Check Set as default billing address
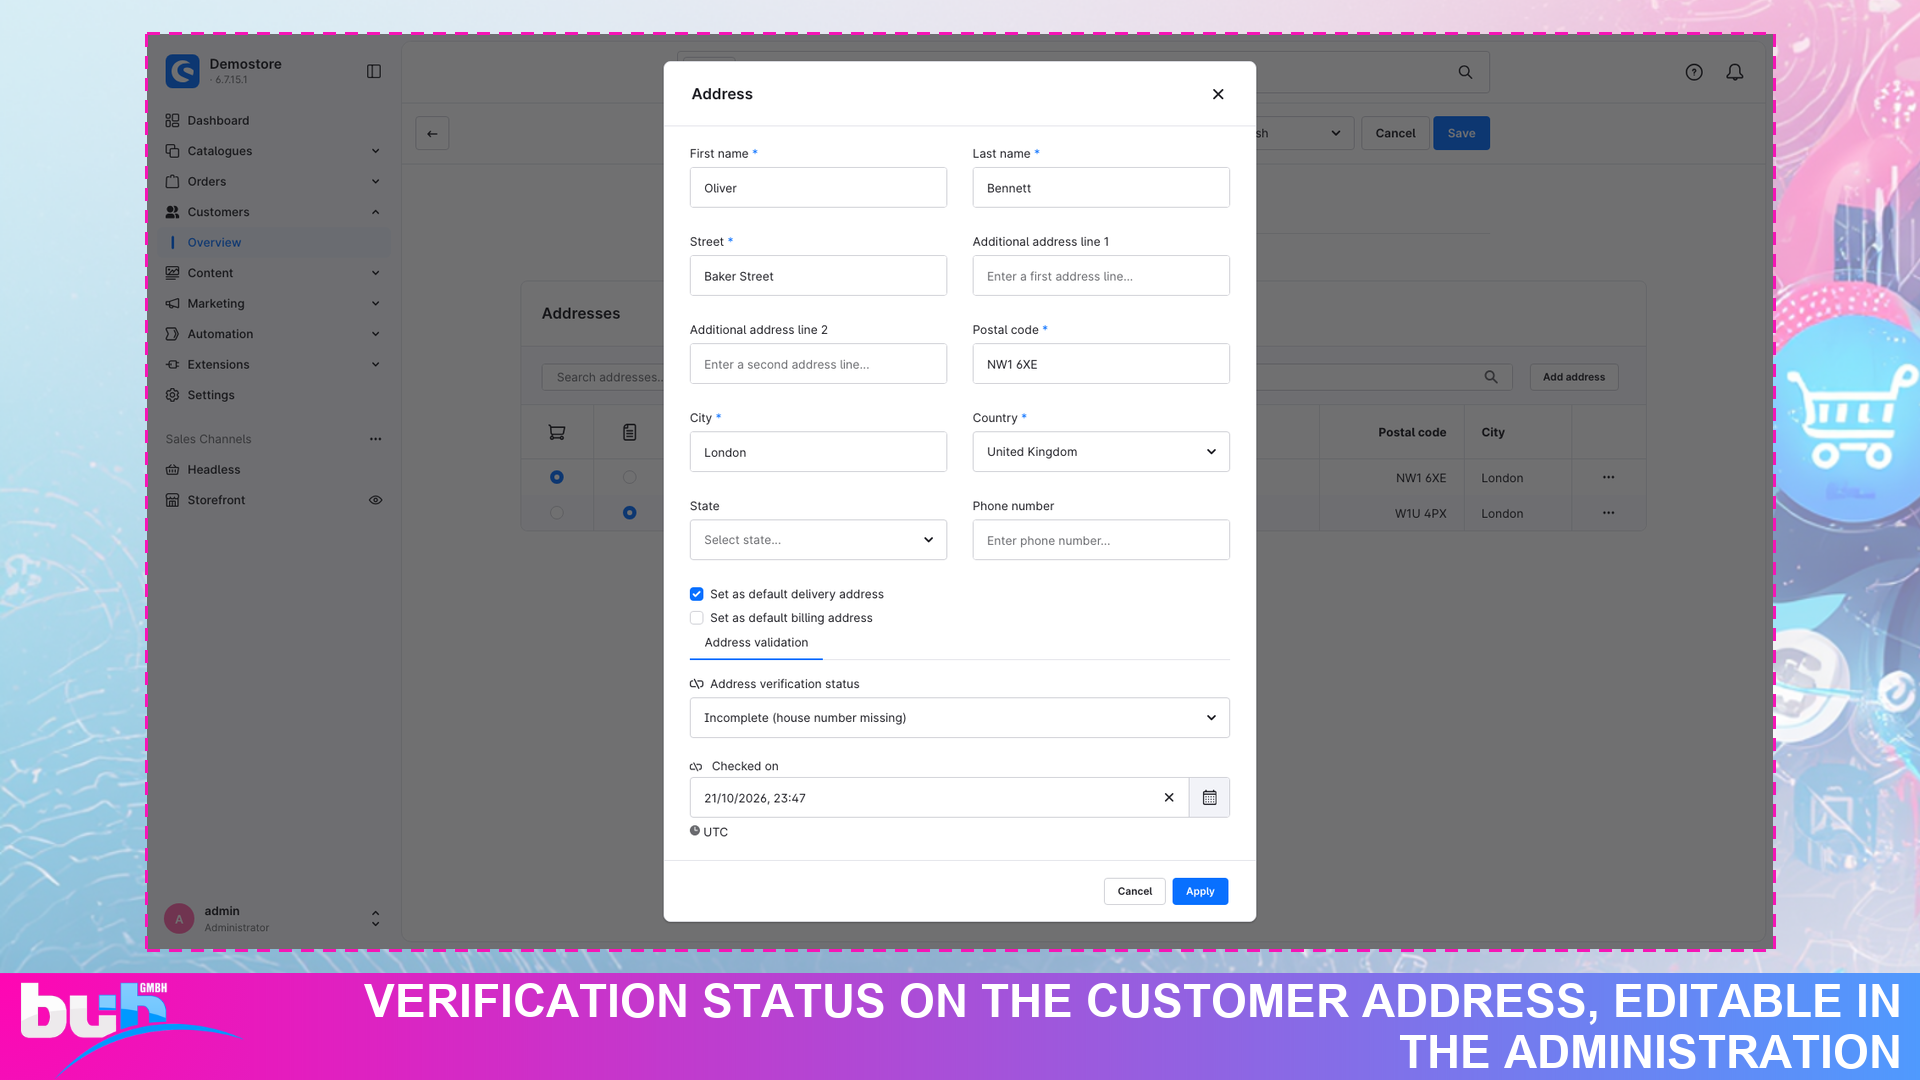Image resolution: width=1920 pixels, height=1080 pixels. (697, 618)
